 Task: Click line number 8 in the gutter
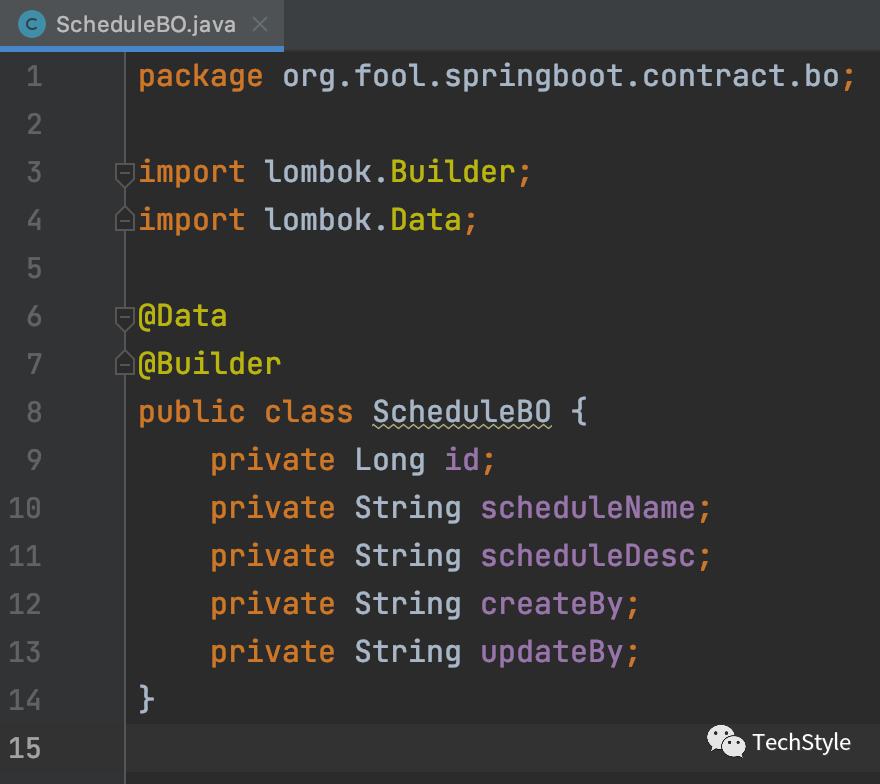(34, 412)
